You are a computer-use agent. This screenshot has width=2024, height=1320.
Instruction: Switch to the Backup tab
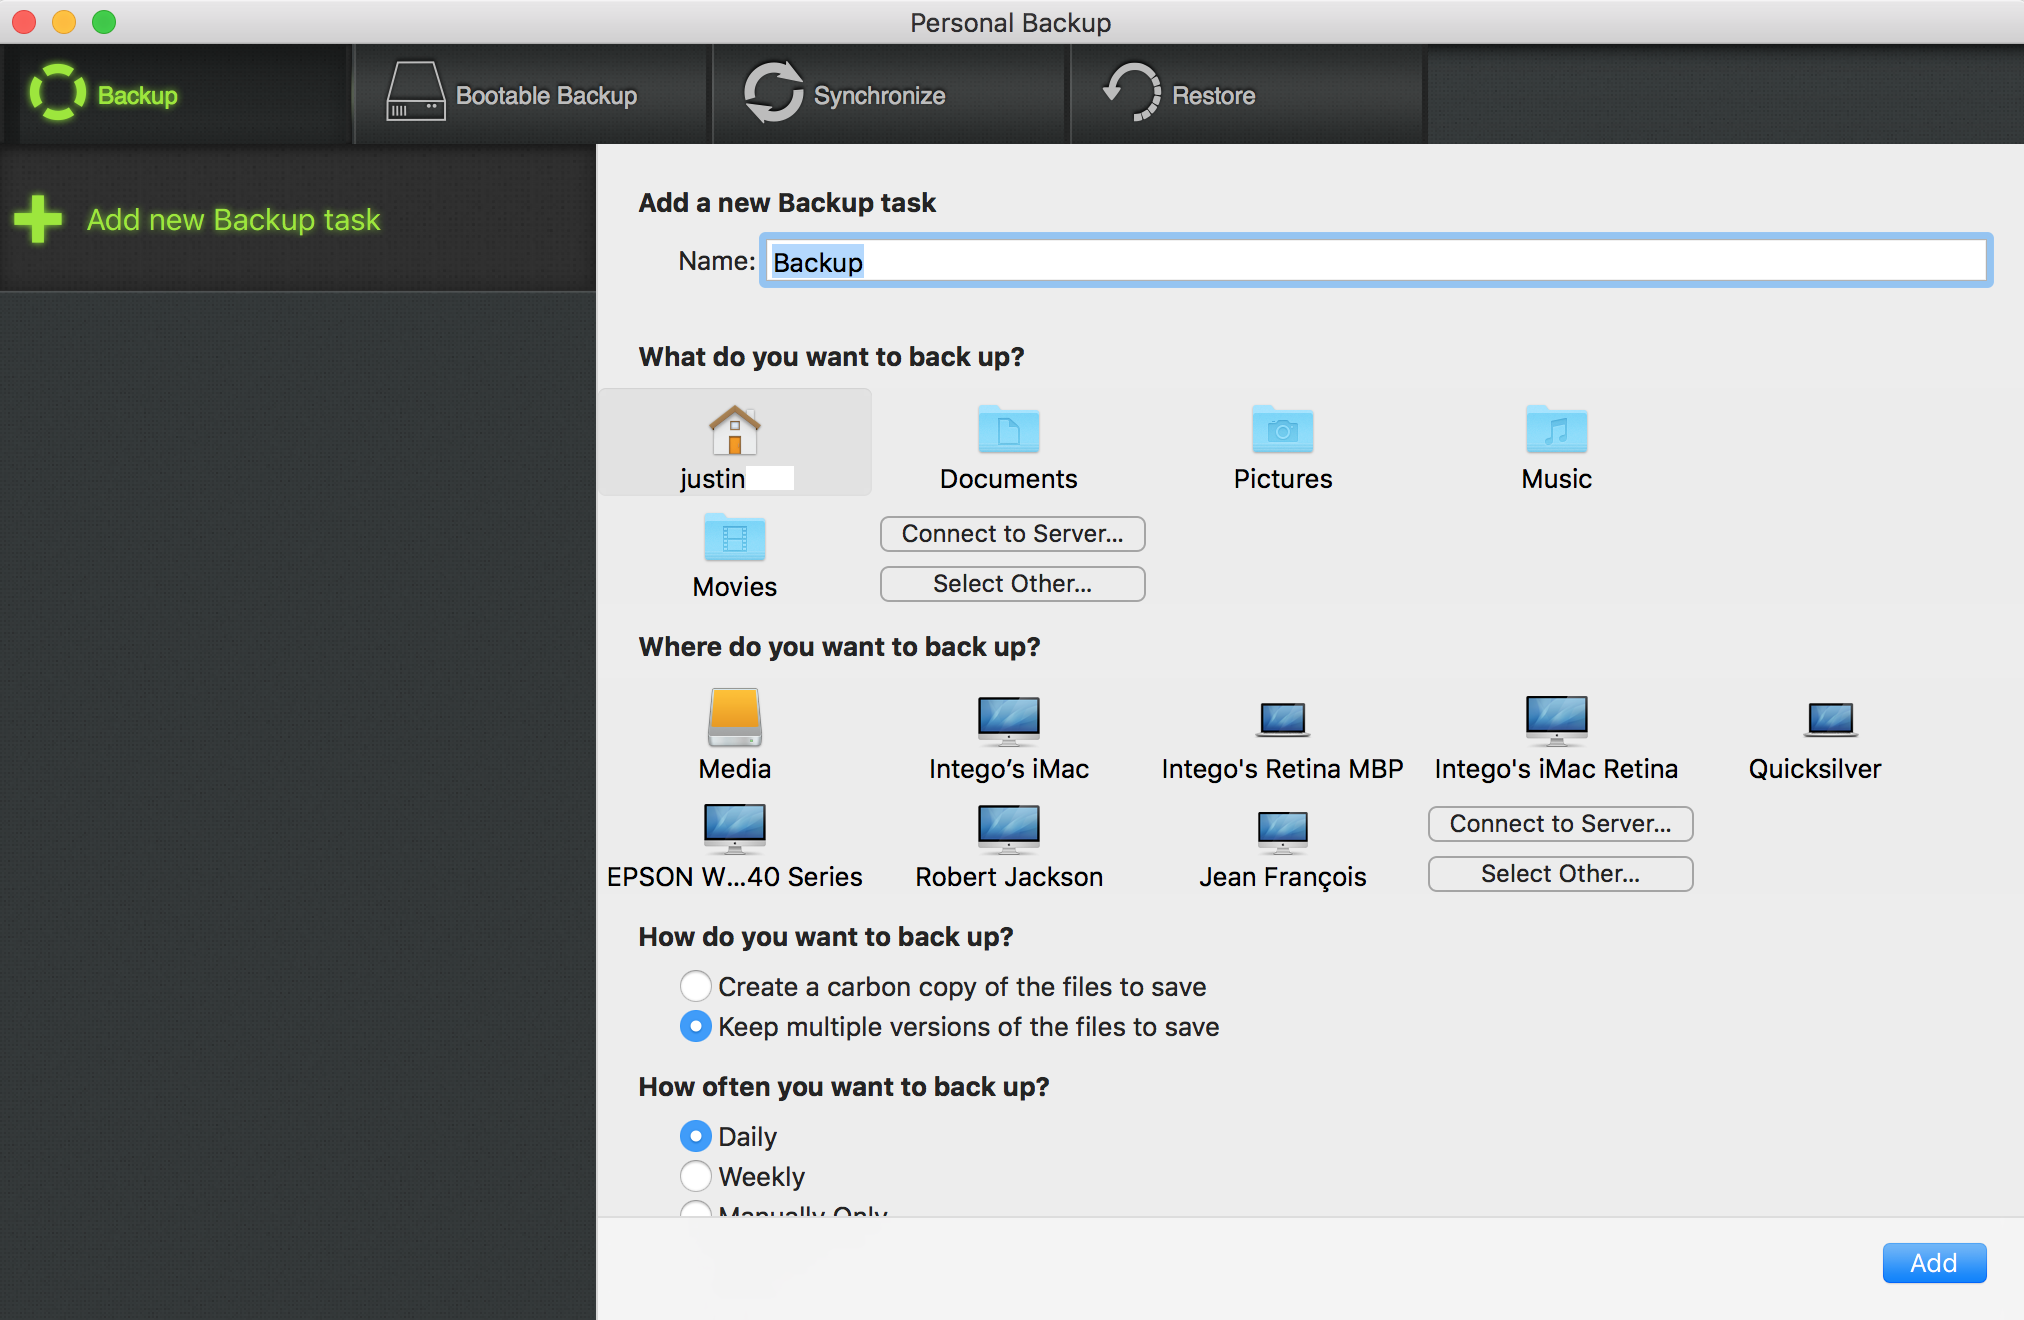click(x=177, y=94)
